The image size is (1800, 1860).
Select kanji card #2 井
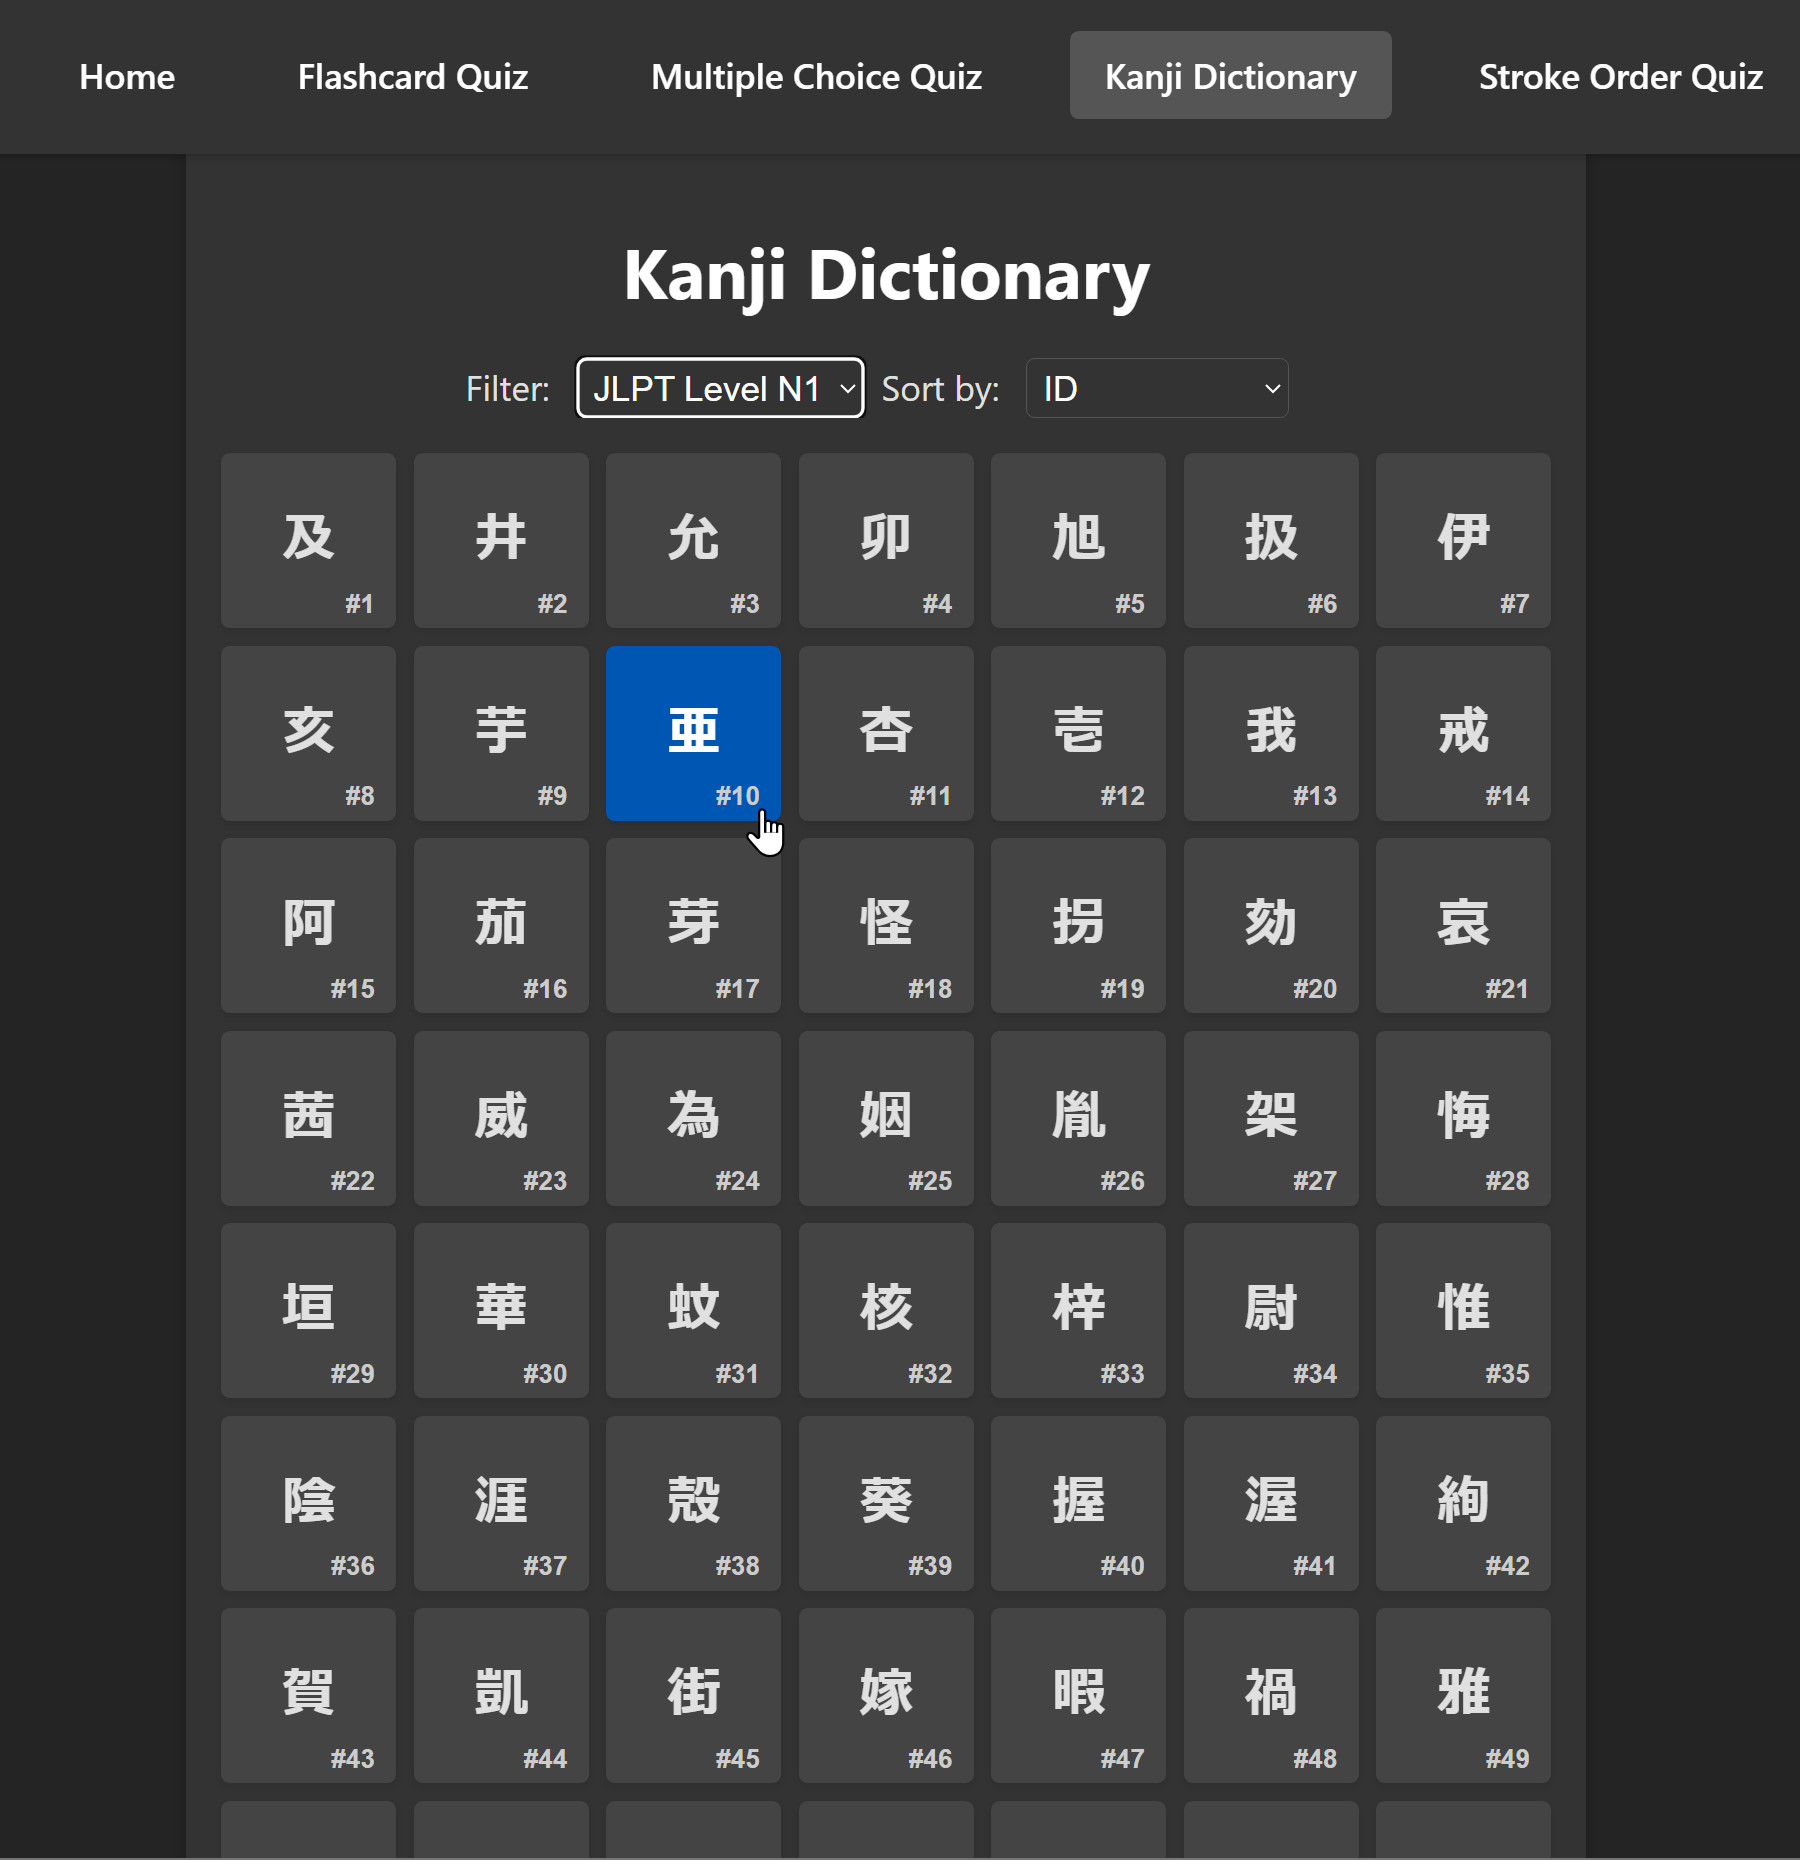[x=501, y=541]
